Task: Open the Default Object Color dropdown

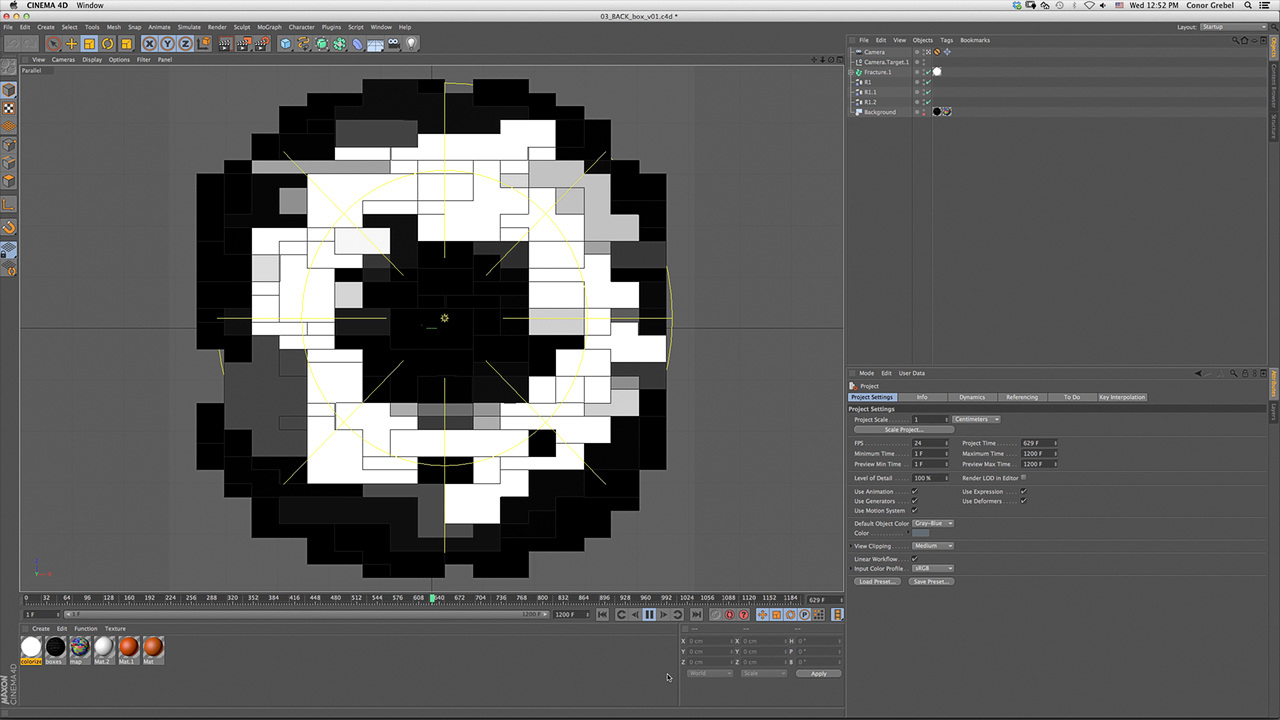Action: 933,523
